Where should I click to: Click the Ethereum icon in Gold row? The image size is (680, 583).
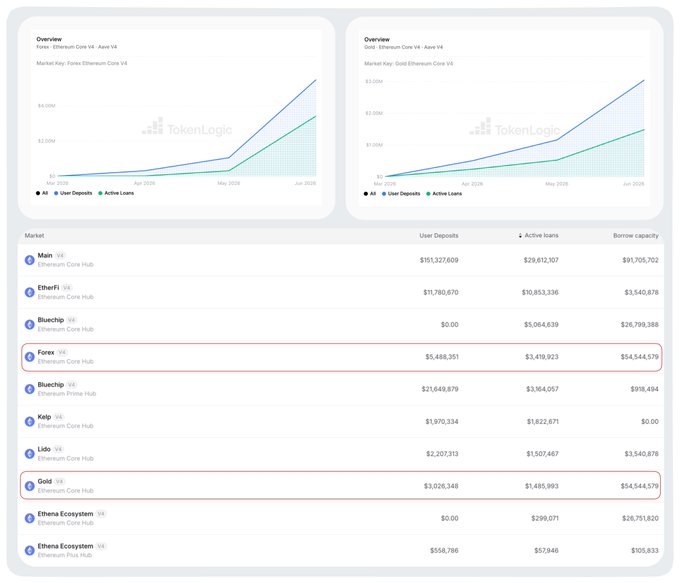pos(29,486)
